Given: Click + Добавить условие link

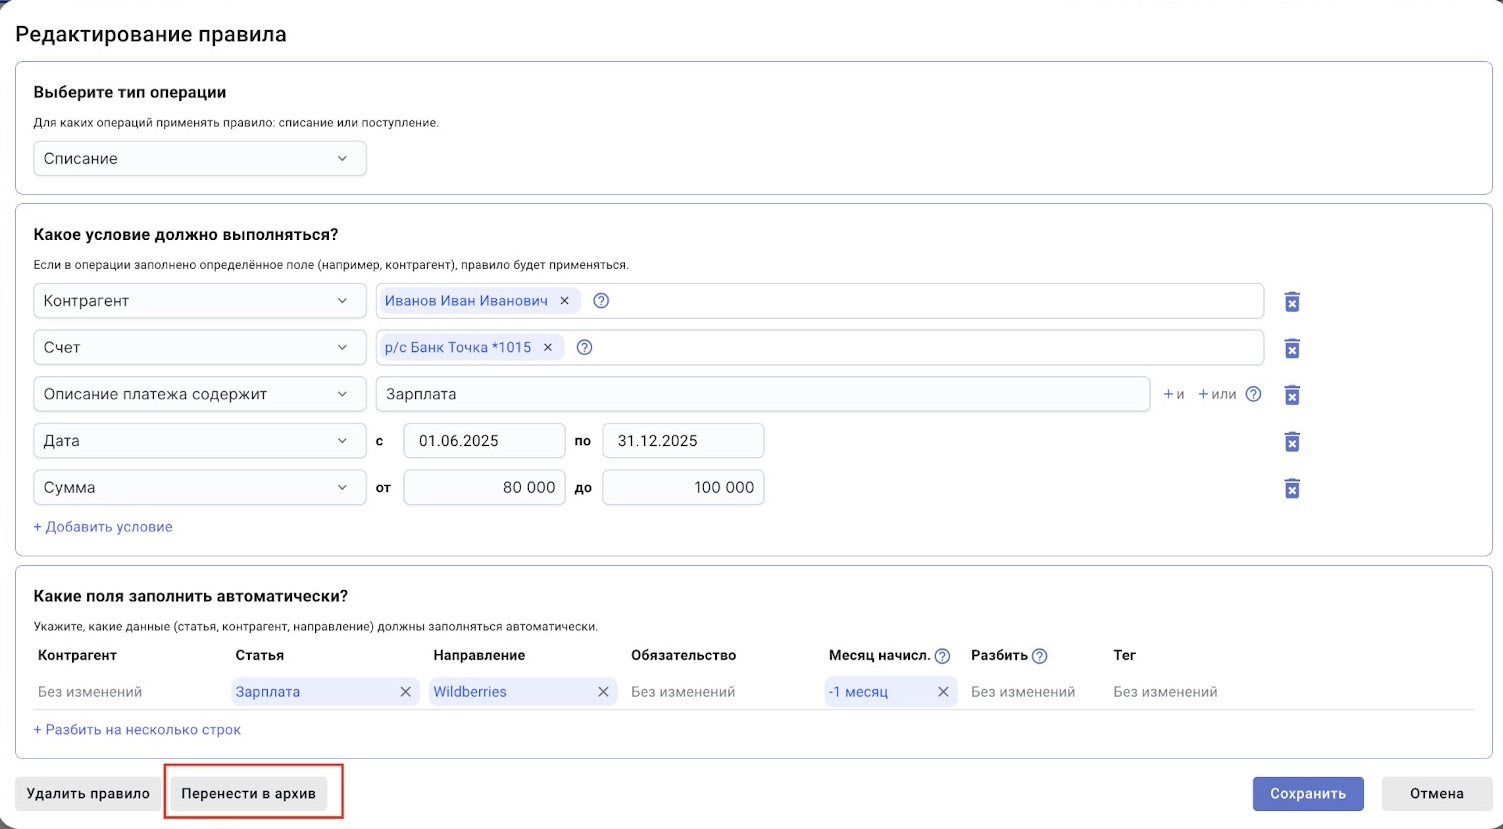Looking at the screenshot, I should coord(103,527).
